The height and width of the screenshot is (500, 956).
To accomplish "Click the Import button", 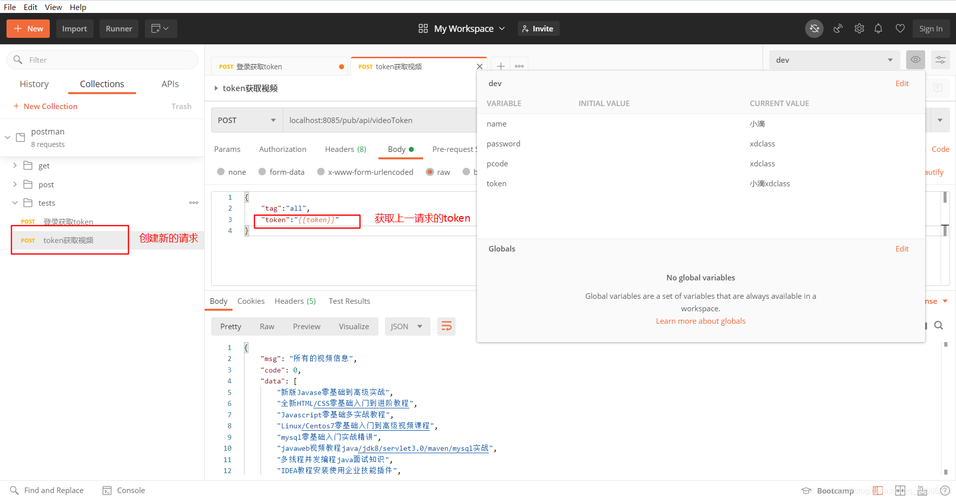I will (x=74, y=29).
